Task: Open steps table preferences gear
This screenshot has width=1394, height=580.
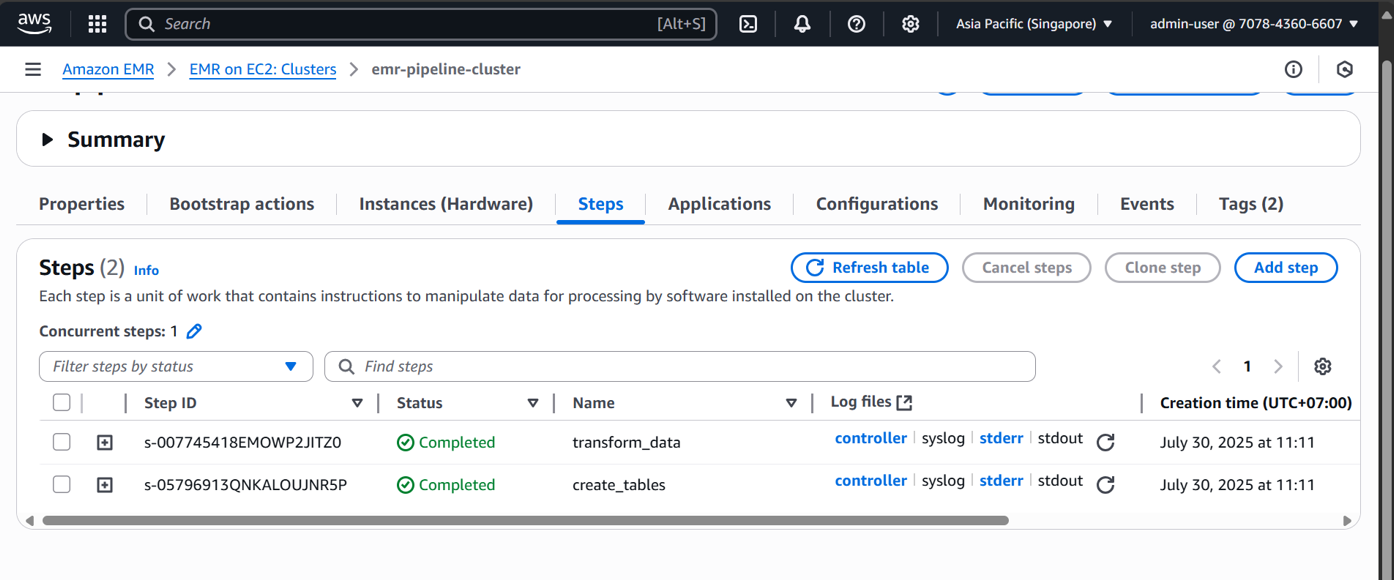Action: [x=1322, y=366]
